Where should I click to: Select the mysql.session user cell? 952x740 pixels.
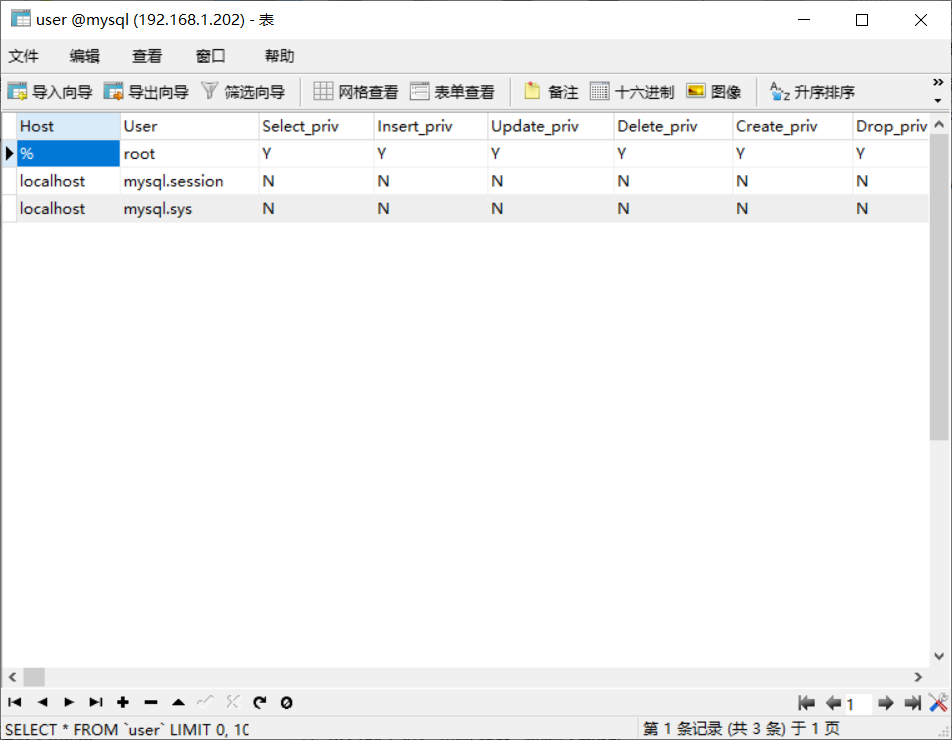coord(173,181)
